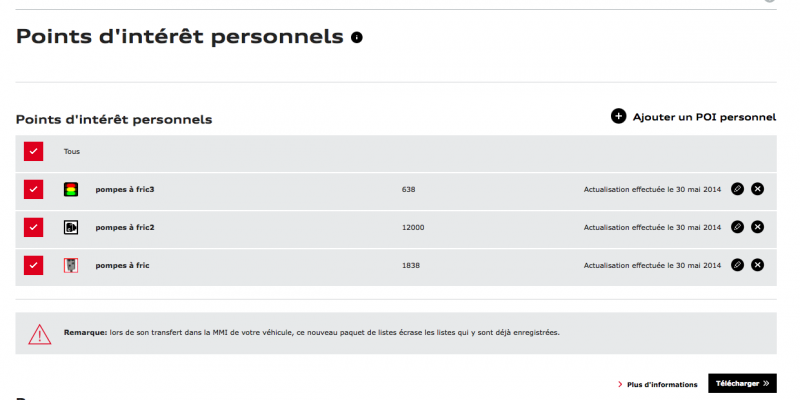Edit the pompes à fric2 entry

pos(737,227)
